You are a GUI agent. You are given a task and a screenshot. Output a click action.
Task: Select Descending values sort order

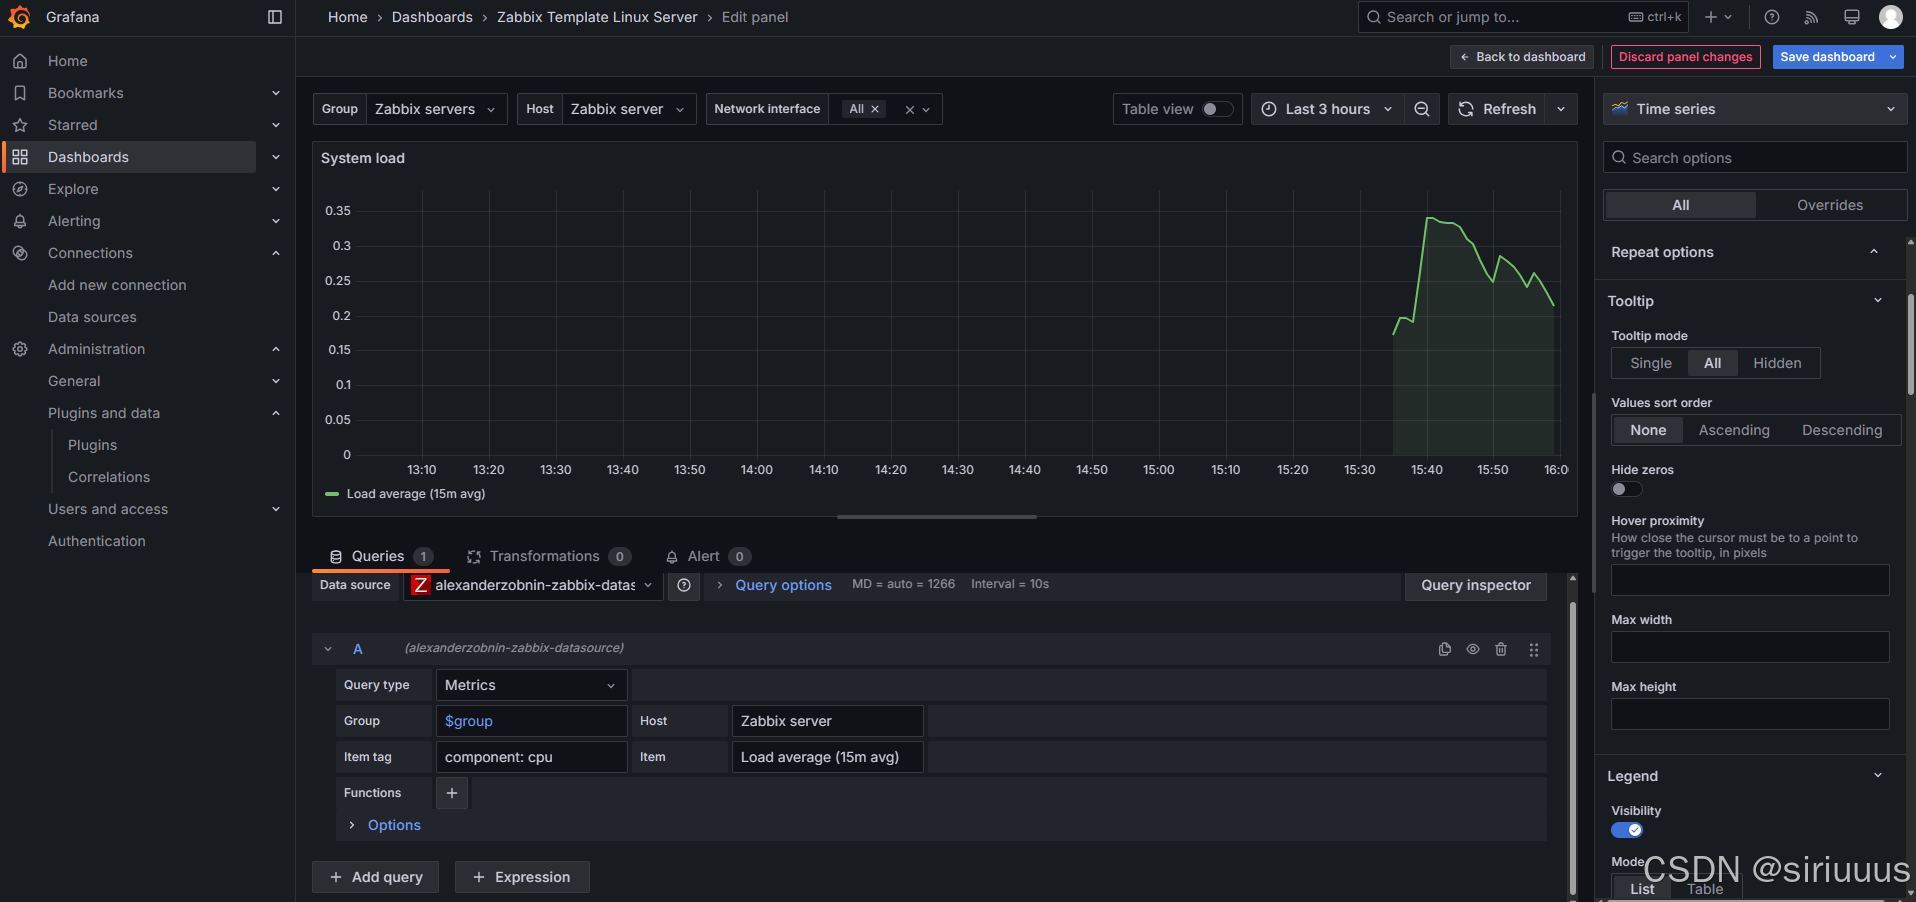[x=1842, y=430]
